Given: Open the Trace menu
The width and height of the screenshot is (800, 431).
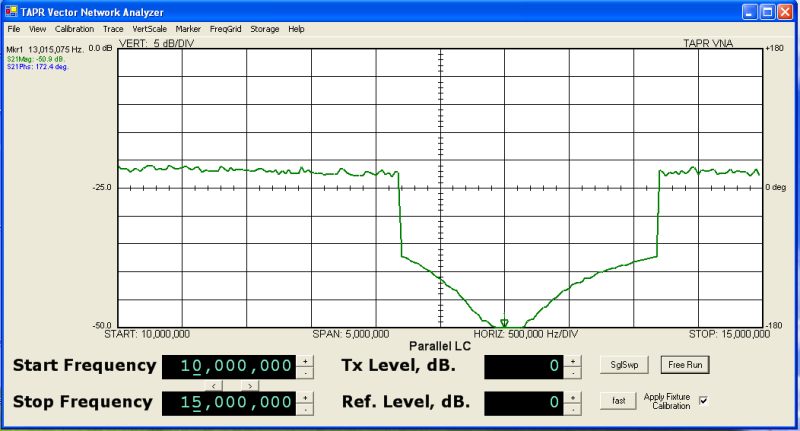Looking at the screenshot, I should (113, 29).
